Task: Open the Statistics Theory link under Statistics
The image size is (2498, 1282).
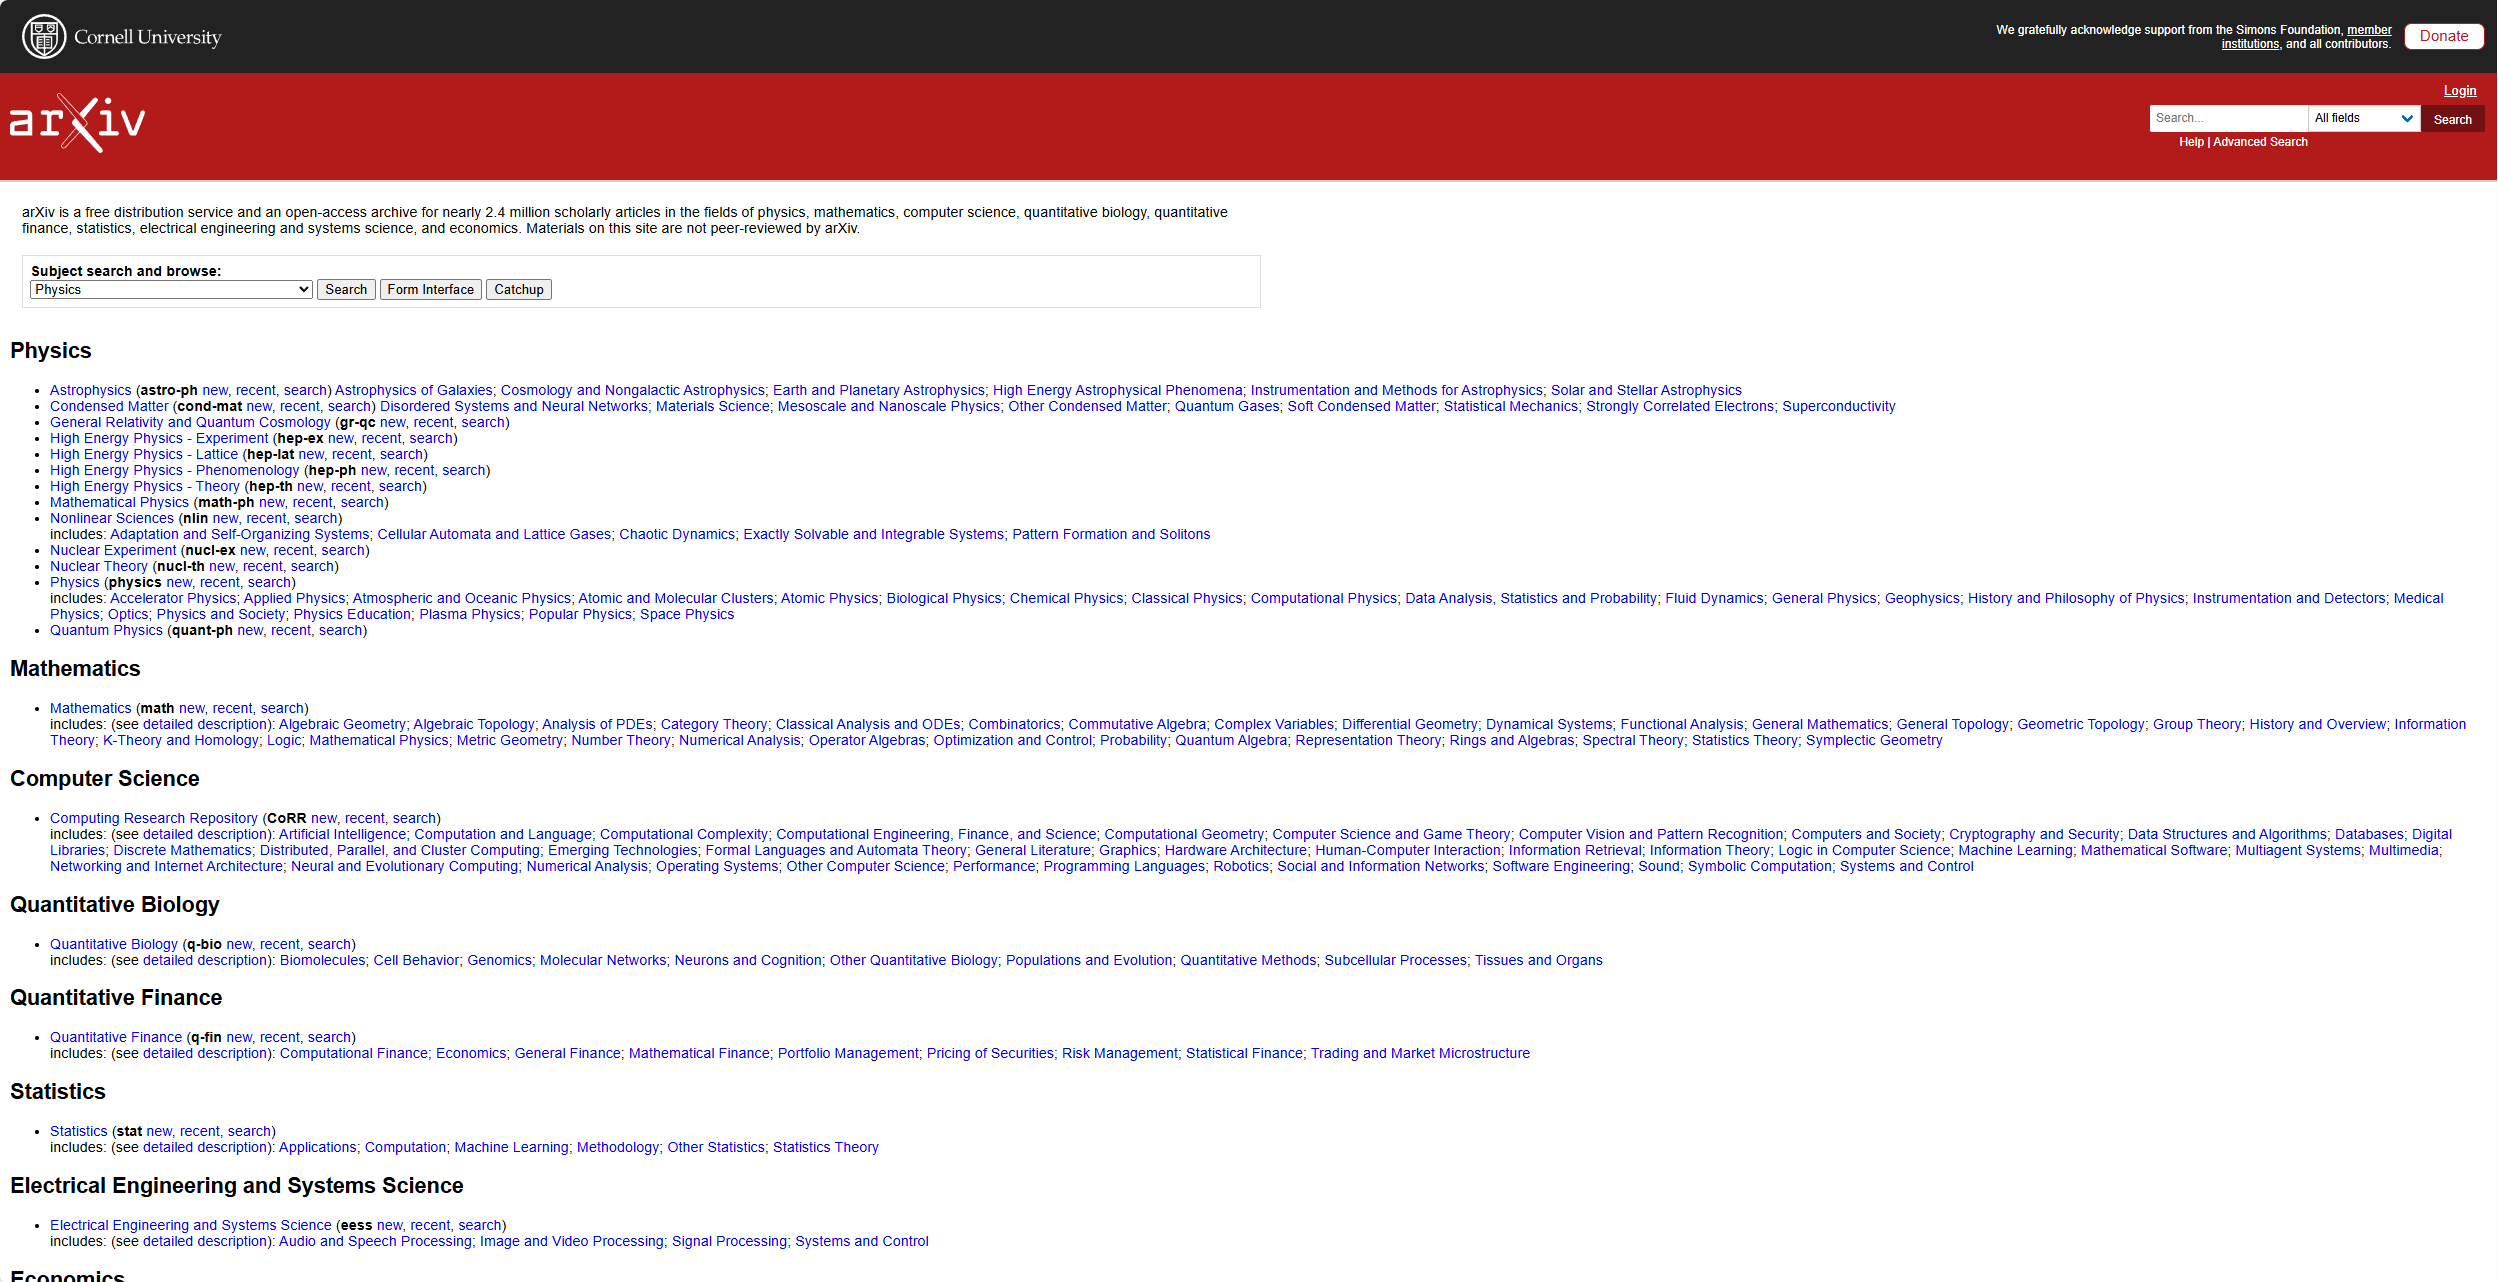Action: [x=826, y=1148]
